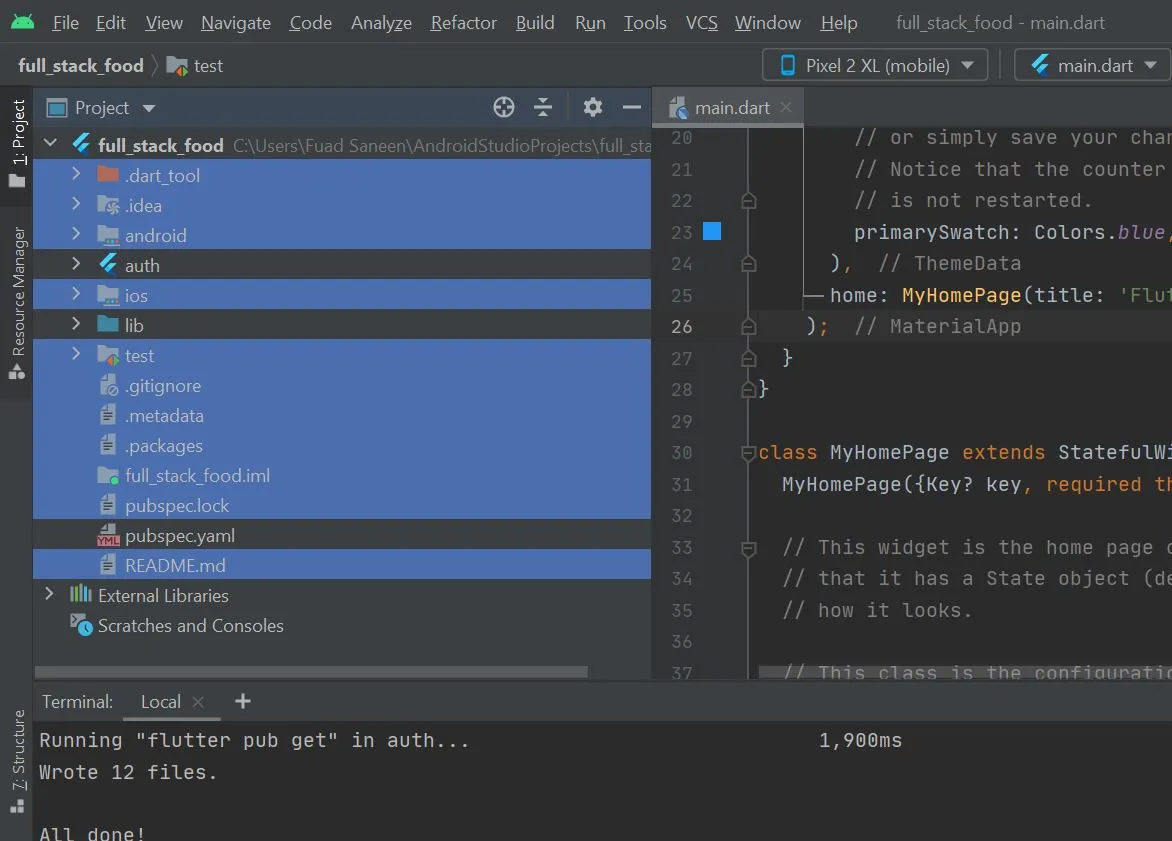This screenshot has width=1172, height=841.
Task: Click the Android Studio logo icon
Action: coord(22,22)
